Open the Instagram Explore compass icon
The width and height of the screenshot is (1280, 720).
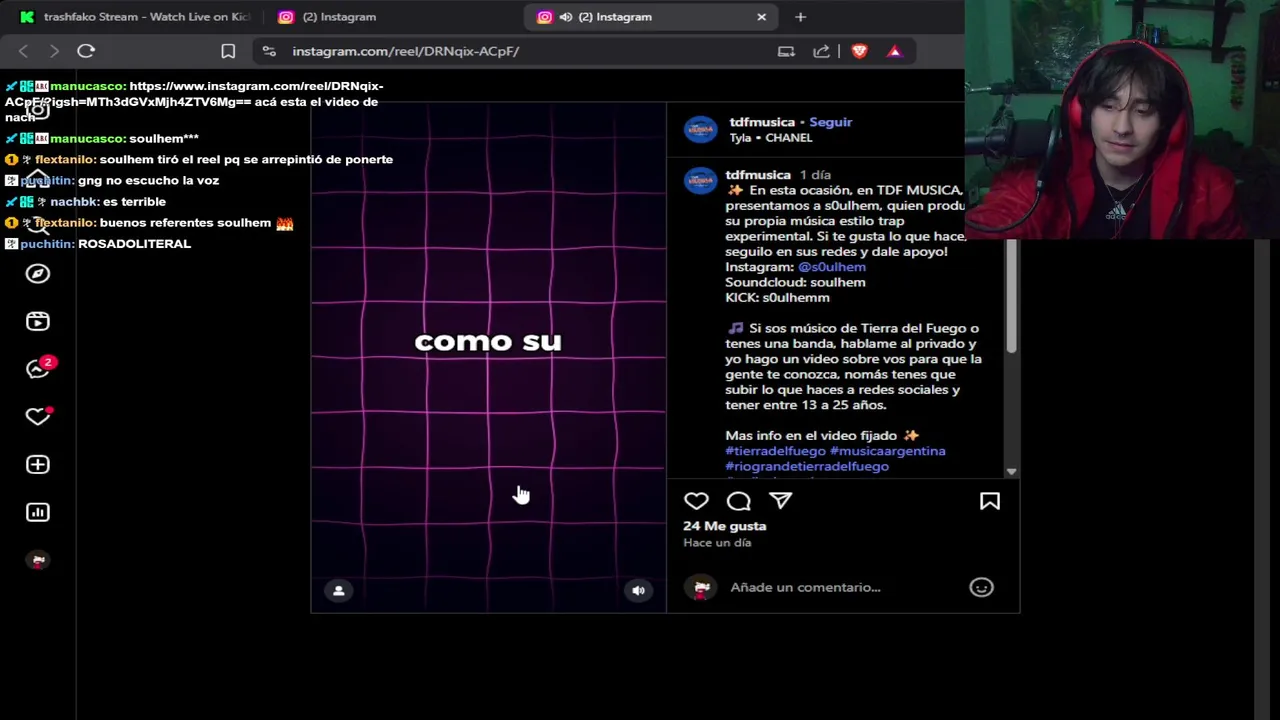click(37, 273)
